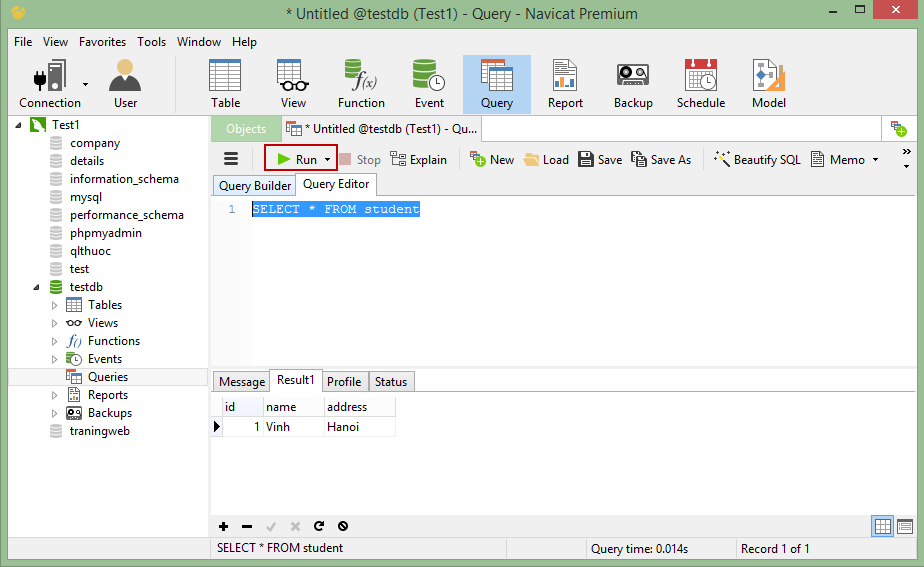Click the stop loading circle icon
924x567 pixels.
click(x=343, y=526)
